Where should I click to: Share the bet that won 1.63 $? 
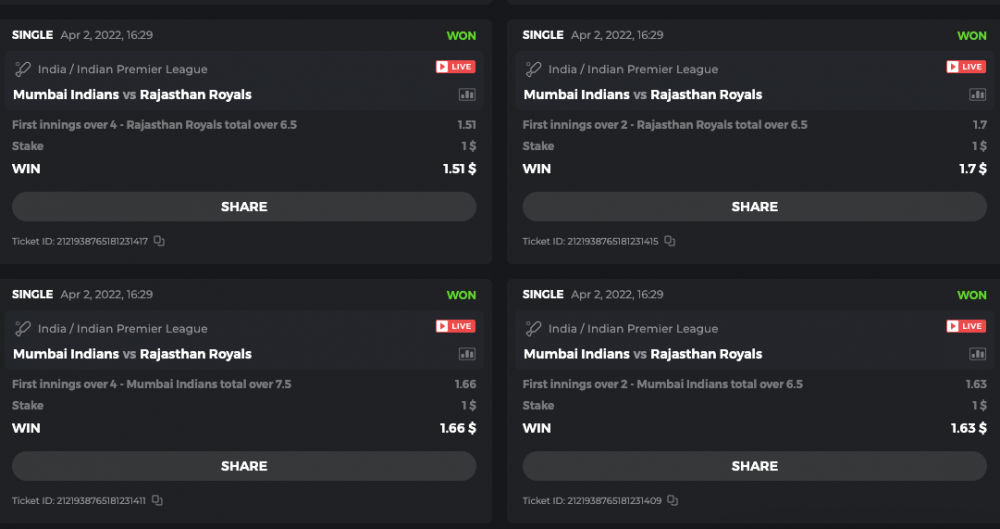[755, 466]
